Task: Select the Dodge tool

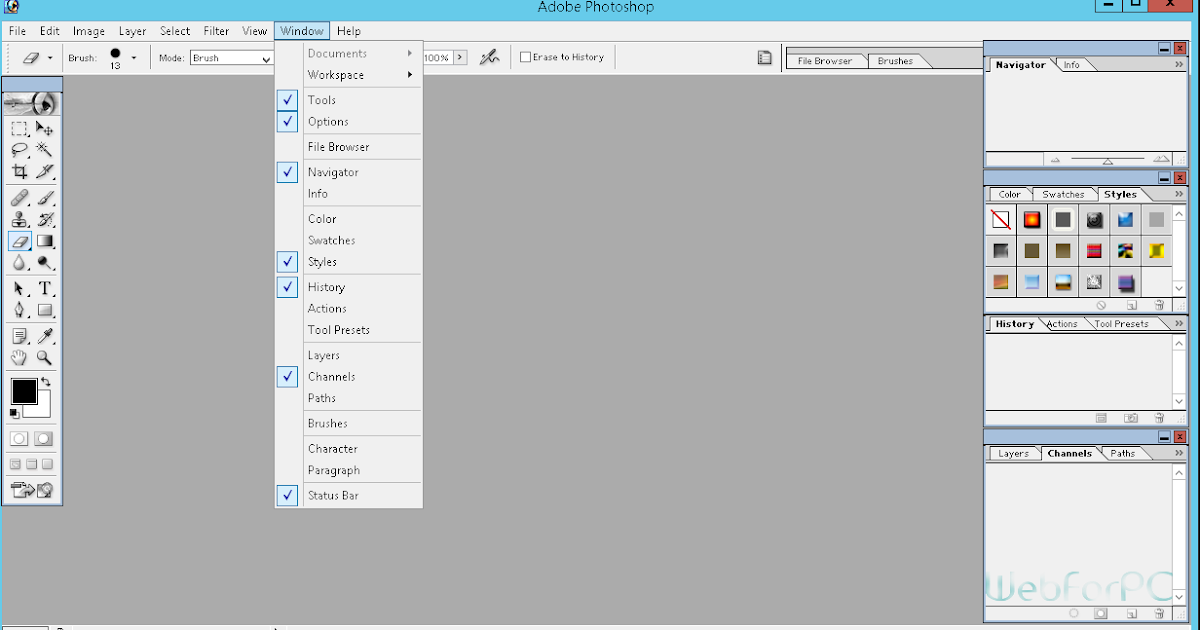Action: (45, 263)
